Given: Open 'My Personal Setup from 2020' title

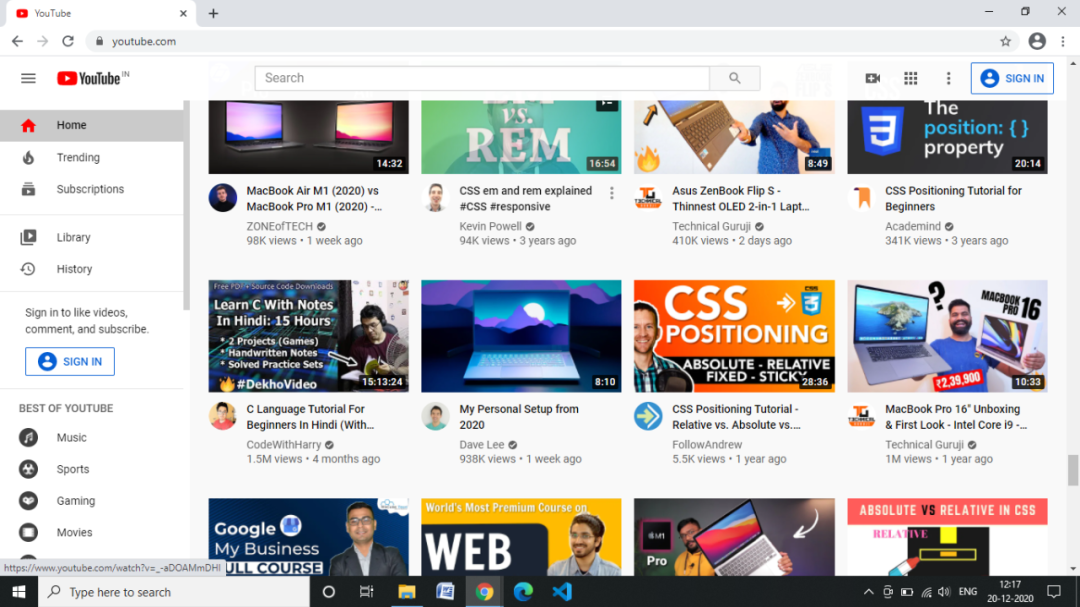Looking at the screenshot, I should coord(519,417).
